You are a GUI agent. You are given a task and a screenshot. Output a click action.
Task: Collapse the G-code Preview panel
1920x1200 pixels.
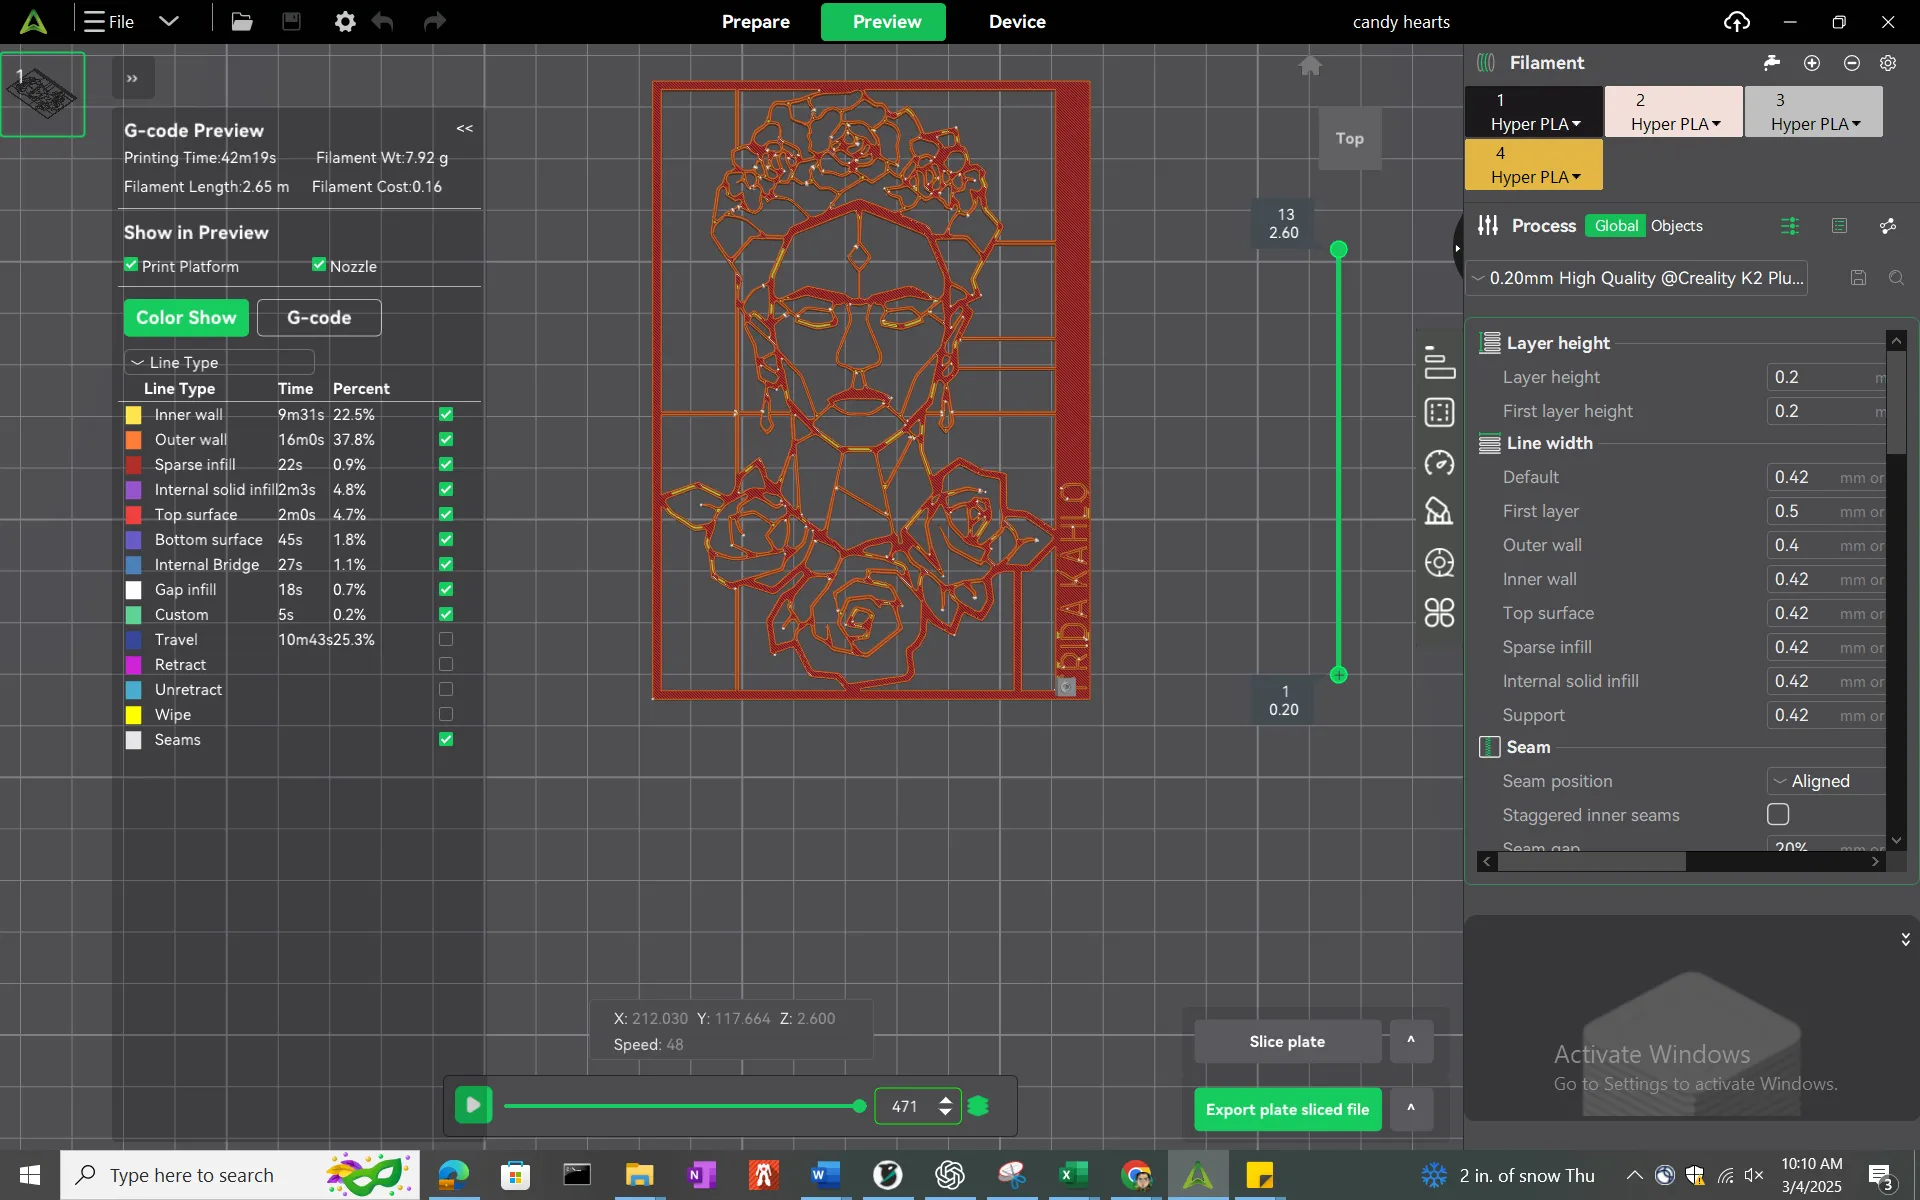click(x=464, y=128)
